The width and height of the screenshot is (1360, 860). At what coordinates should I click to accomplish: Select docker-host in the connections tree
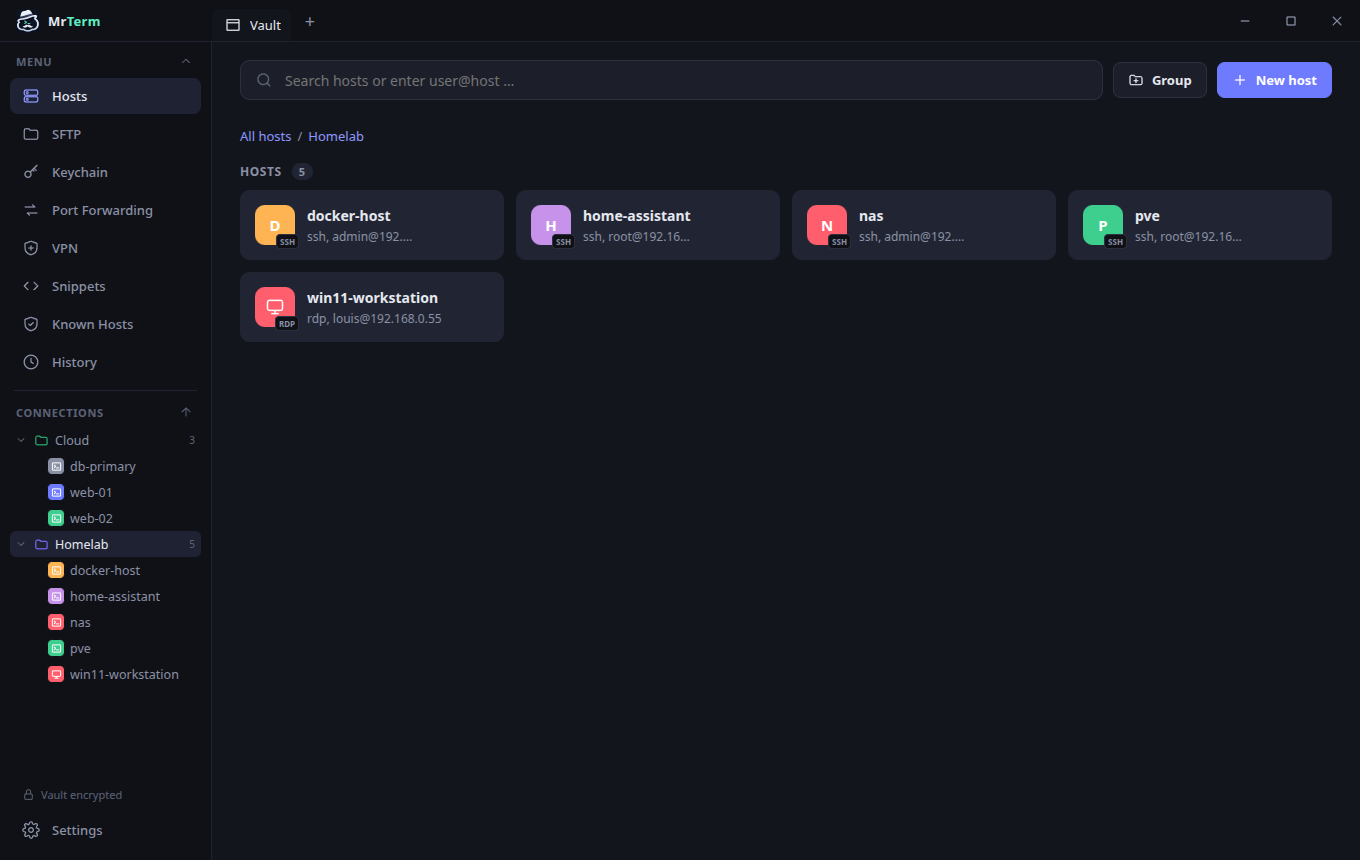click(105, 570)
